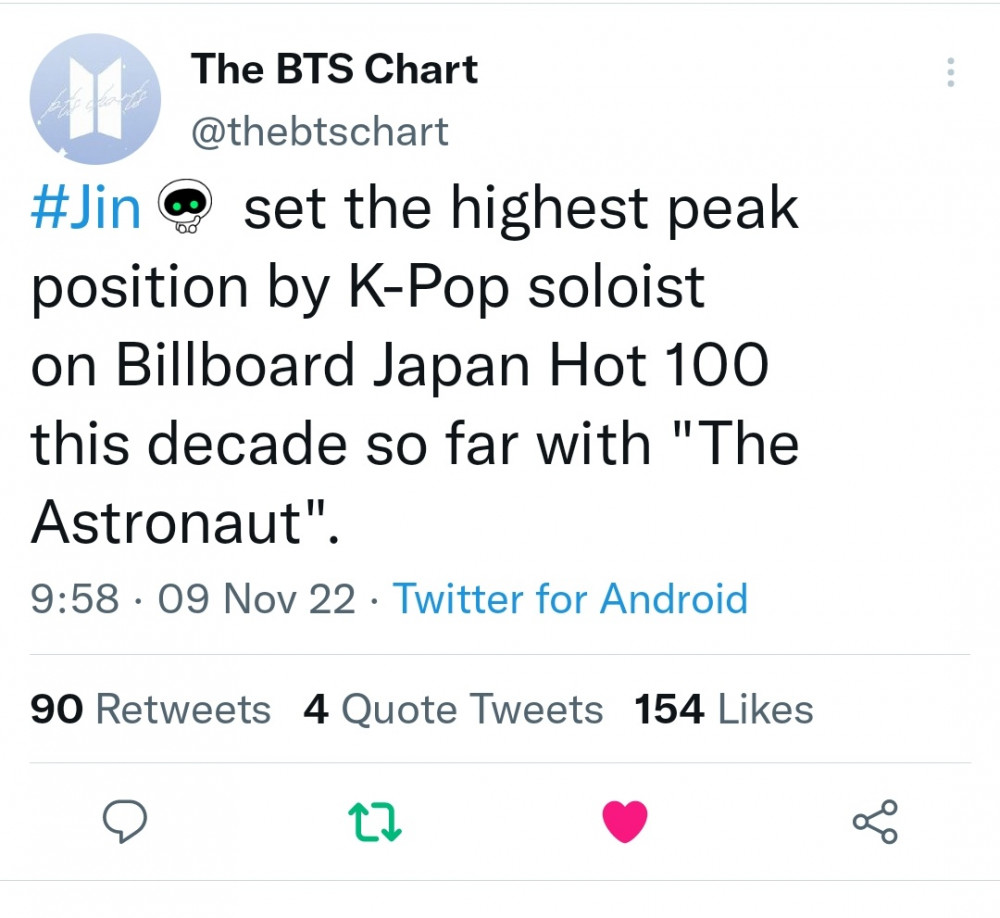This screenshot has width=1000, height=918.
Task: See the 154 Likes list
Action: tap(724, 709)
